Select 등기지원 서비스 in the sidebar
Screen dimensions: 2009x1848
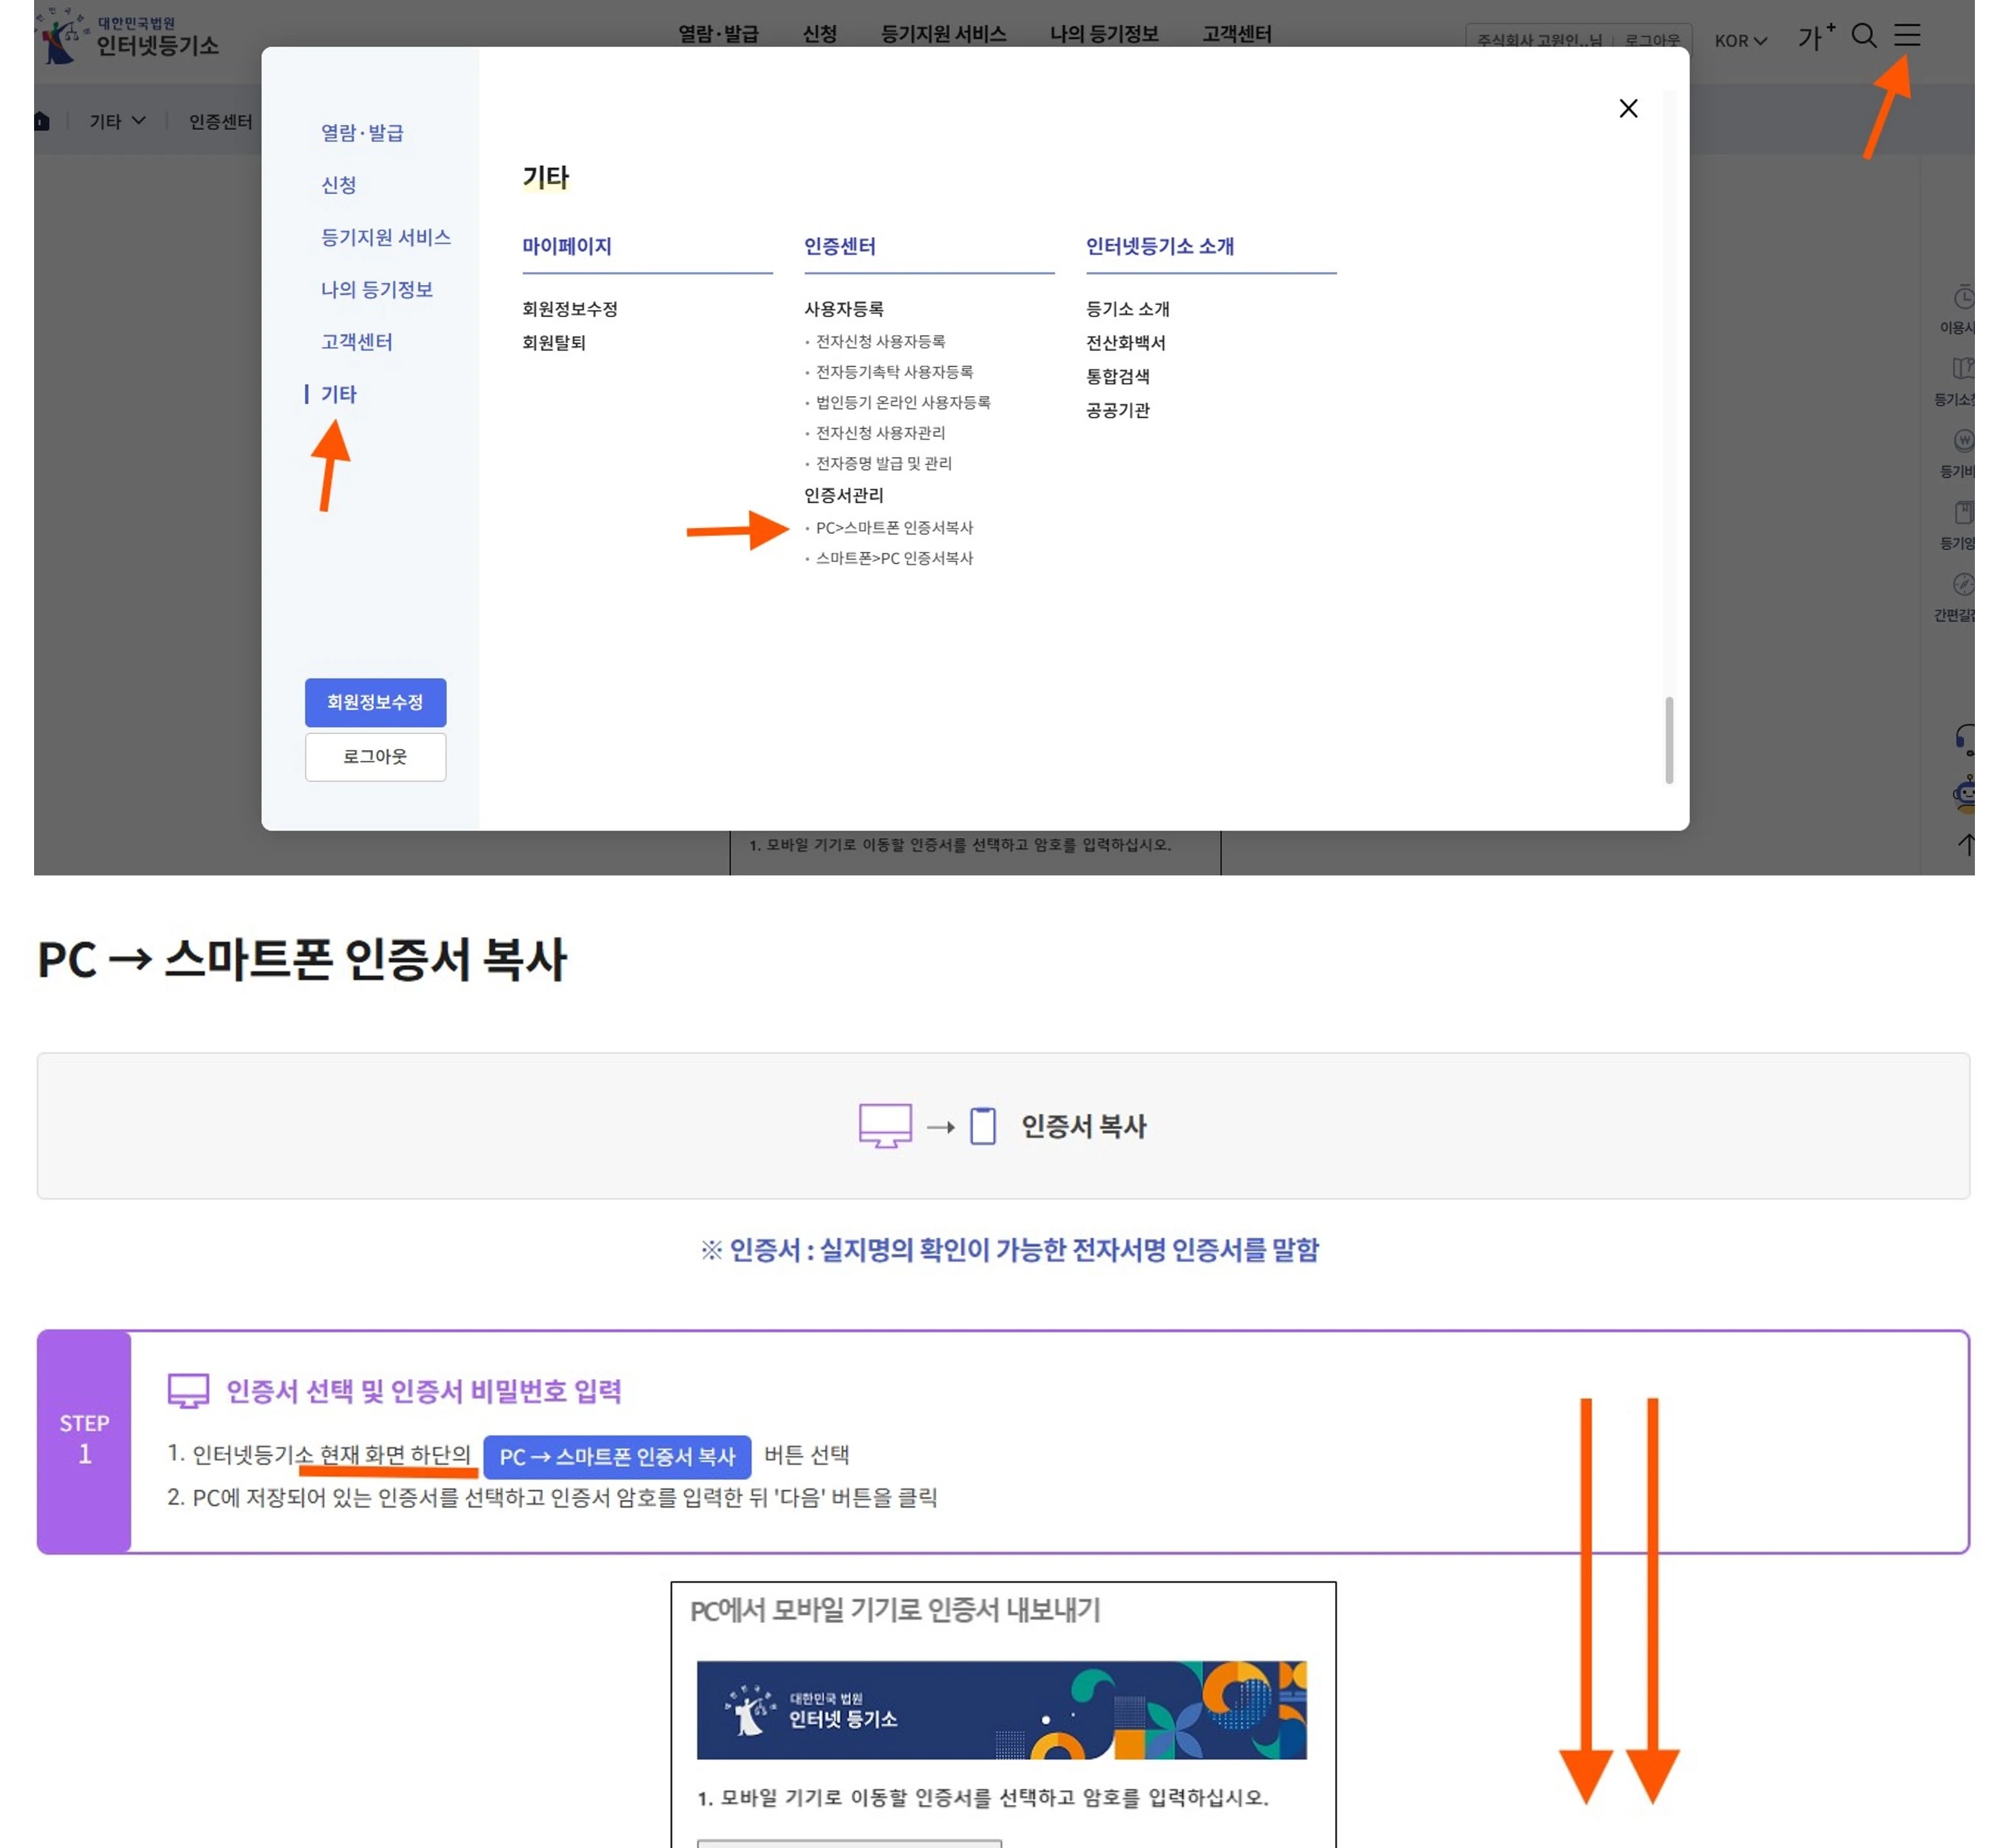(385, 237)
